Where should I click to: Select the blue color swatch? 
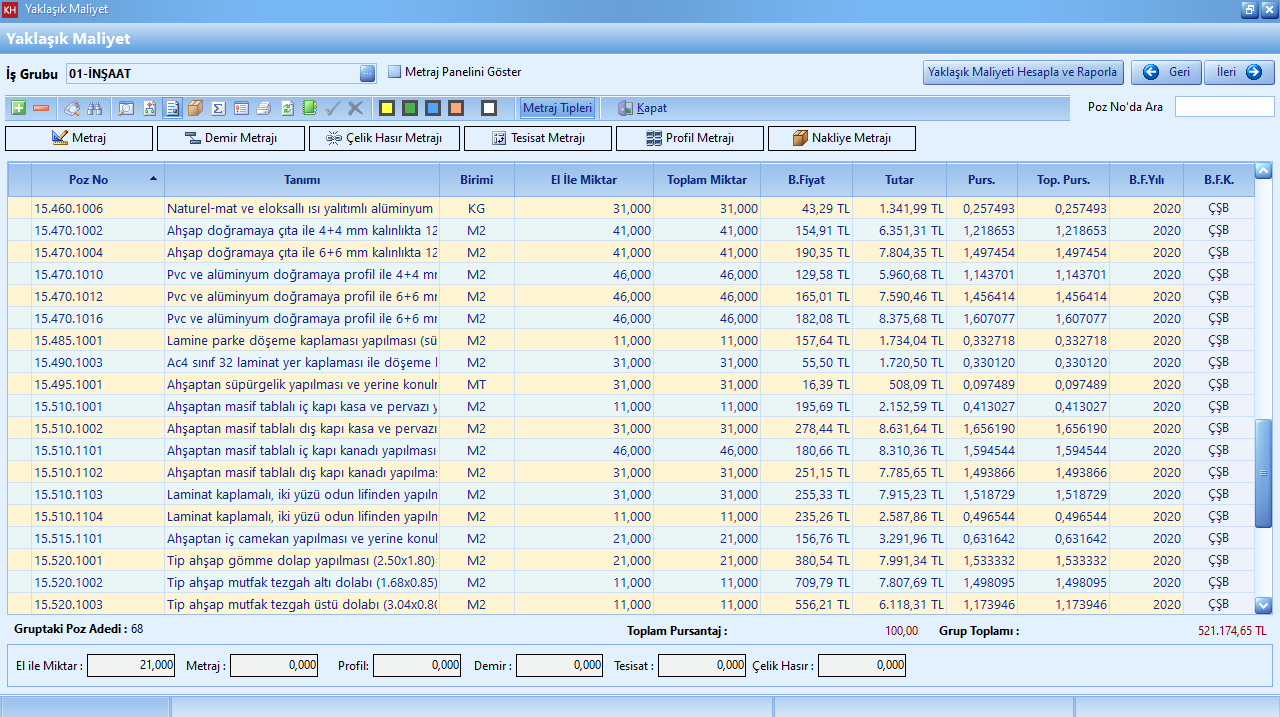click(x=433, y=108)
